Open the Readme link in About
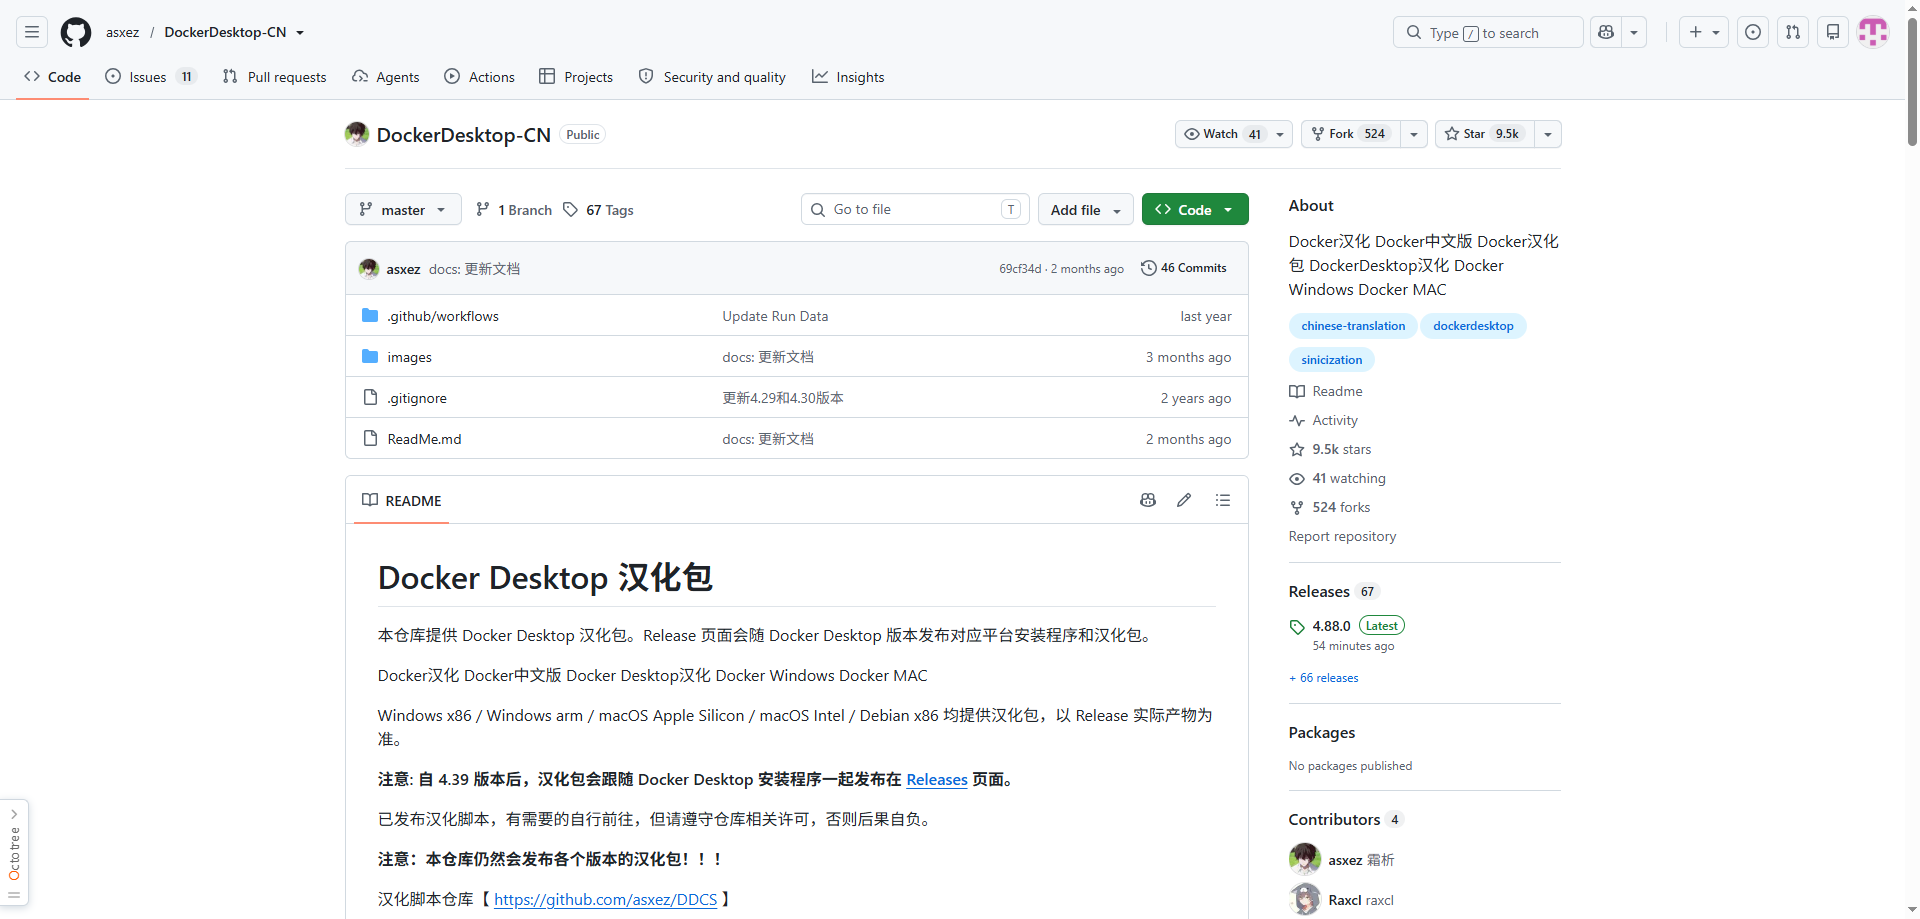Image resolution: width=1920 pixels, height=919 pixels. click(x=1326, y=391)
